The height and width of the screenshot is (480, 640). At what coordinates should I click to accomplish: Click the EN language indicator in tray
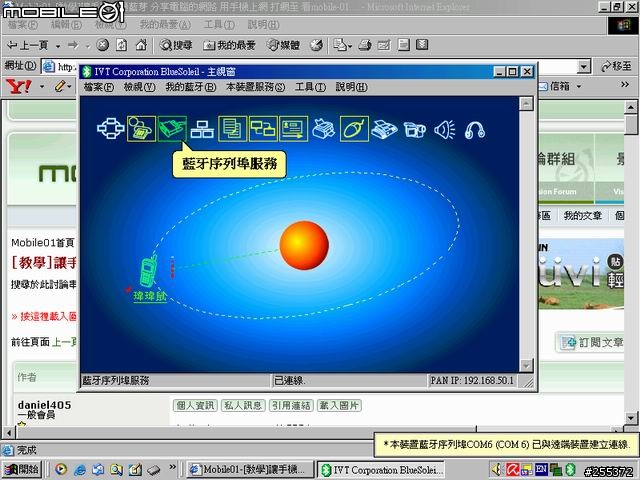(541, 469)
